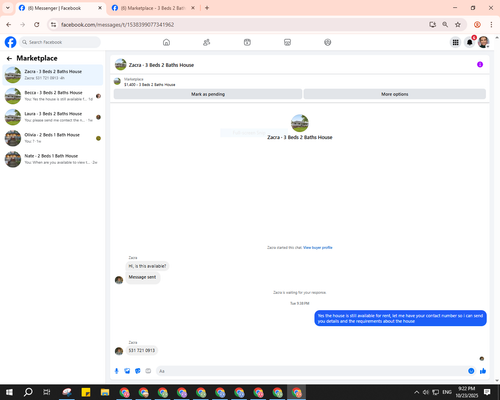Open the Watch video icon in navigation
The image size is (500, 400).
[x=247, y=42]
